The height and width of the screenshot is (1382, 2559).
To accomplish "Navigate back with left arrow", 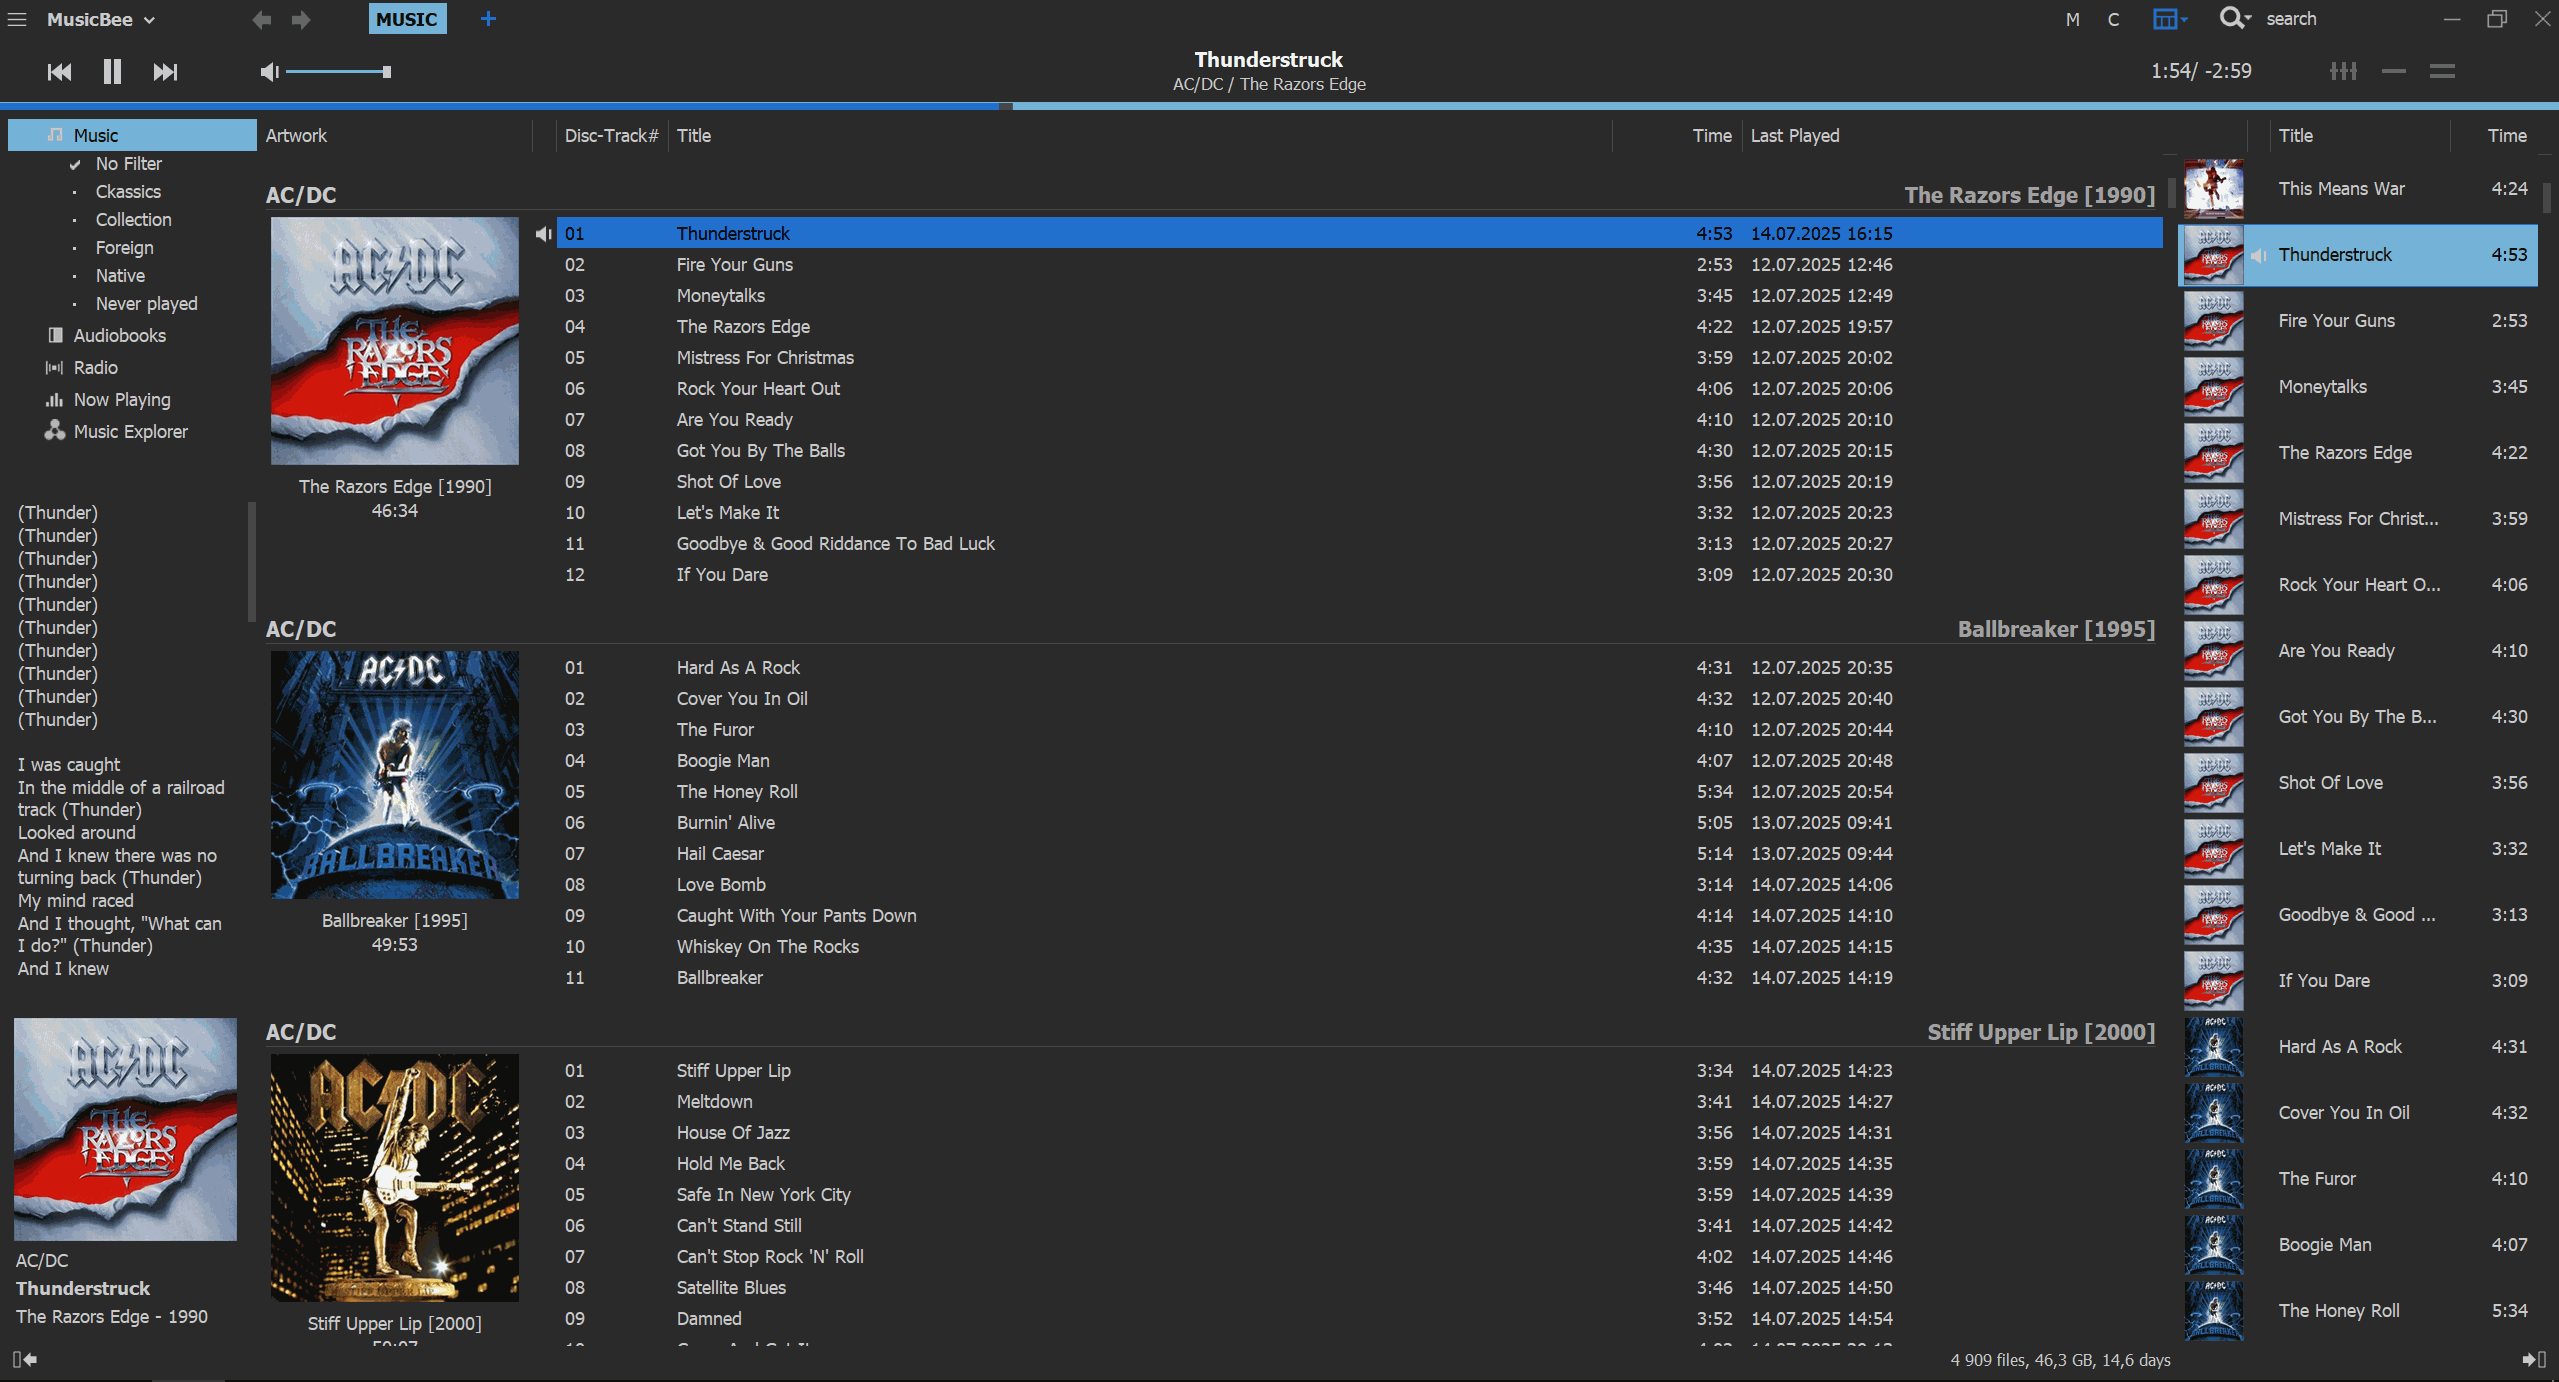I will click(262, 19).
